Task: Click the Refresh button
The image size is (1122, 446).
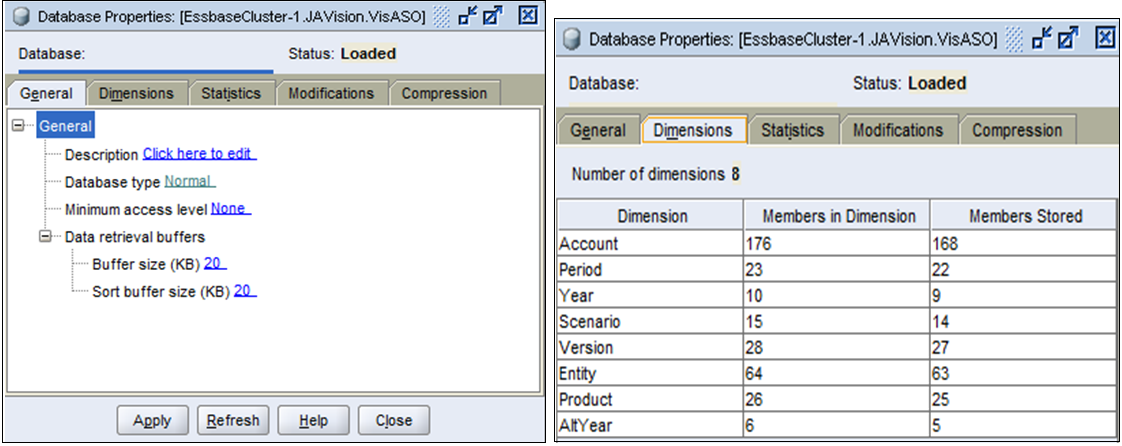Action: 233,420
